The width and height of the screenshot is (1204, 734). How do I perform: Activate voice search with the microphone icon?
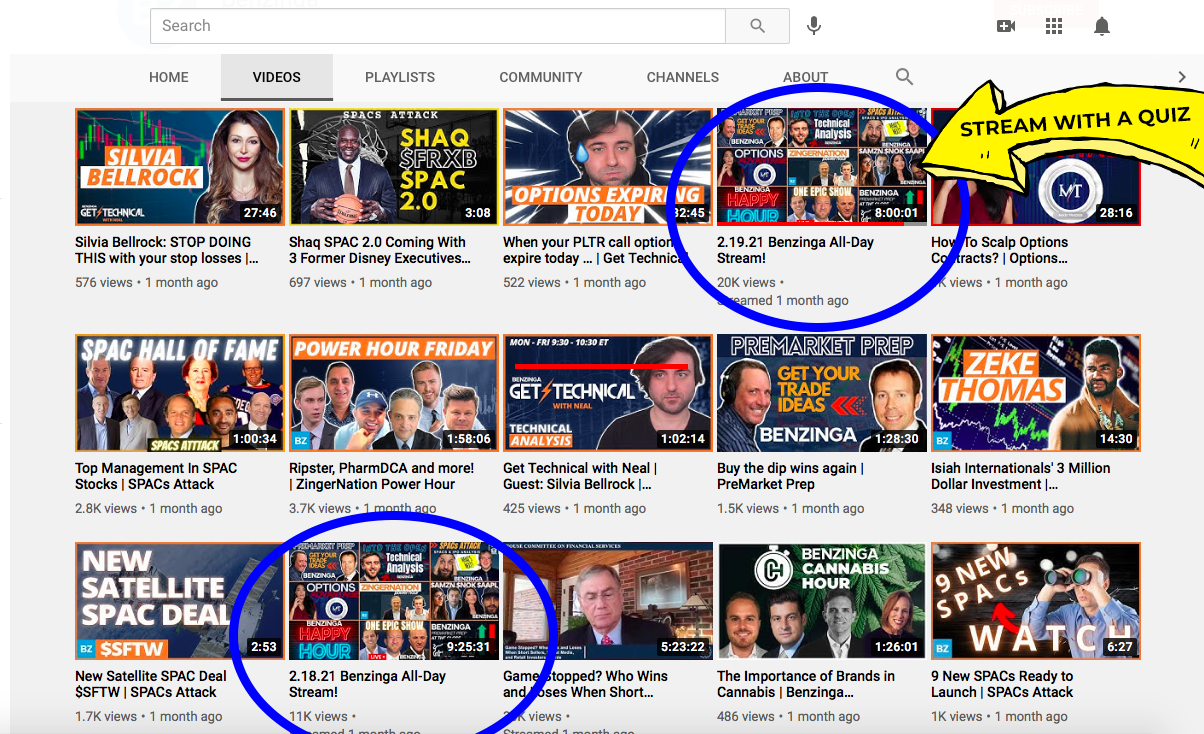coord(813,25)
